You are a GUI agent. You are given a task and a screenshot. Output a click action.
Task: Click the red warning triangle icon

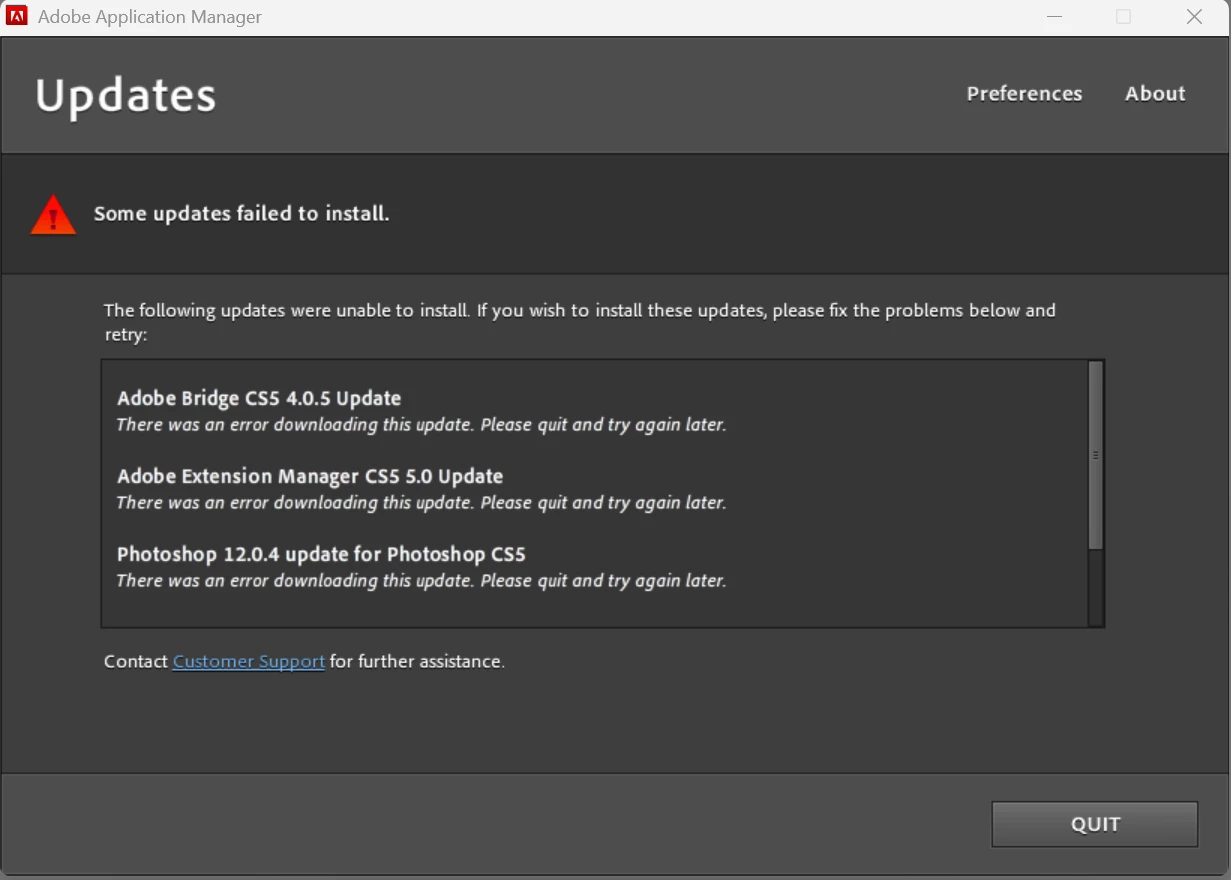(x=53, y=215)
